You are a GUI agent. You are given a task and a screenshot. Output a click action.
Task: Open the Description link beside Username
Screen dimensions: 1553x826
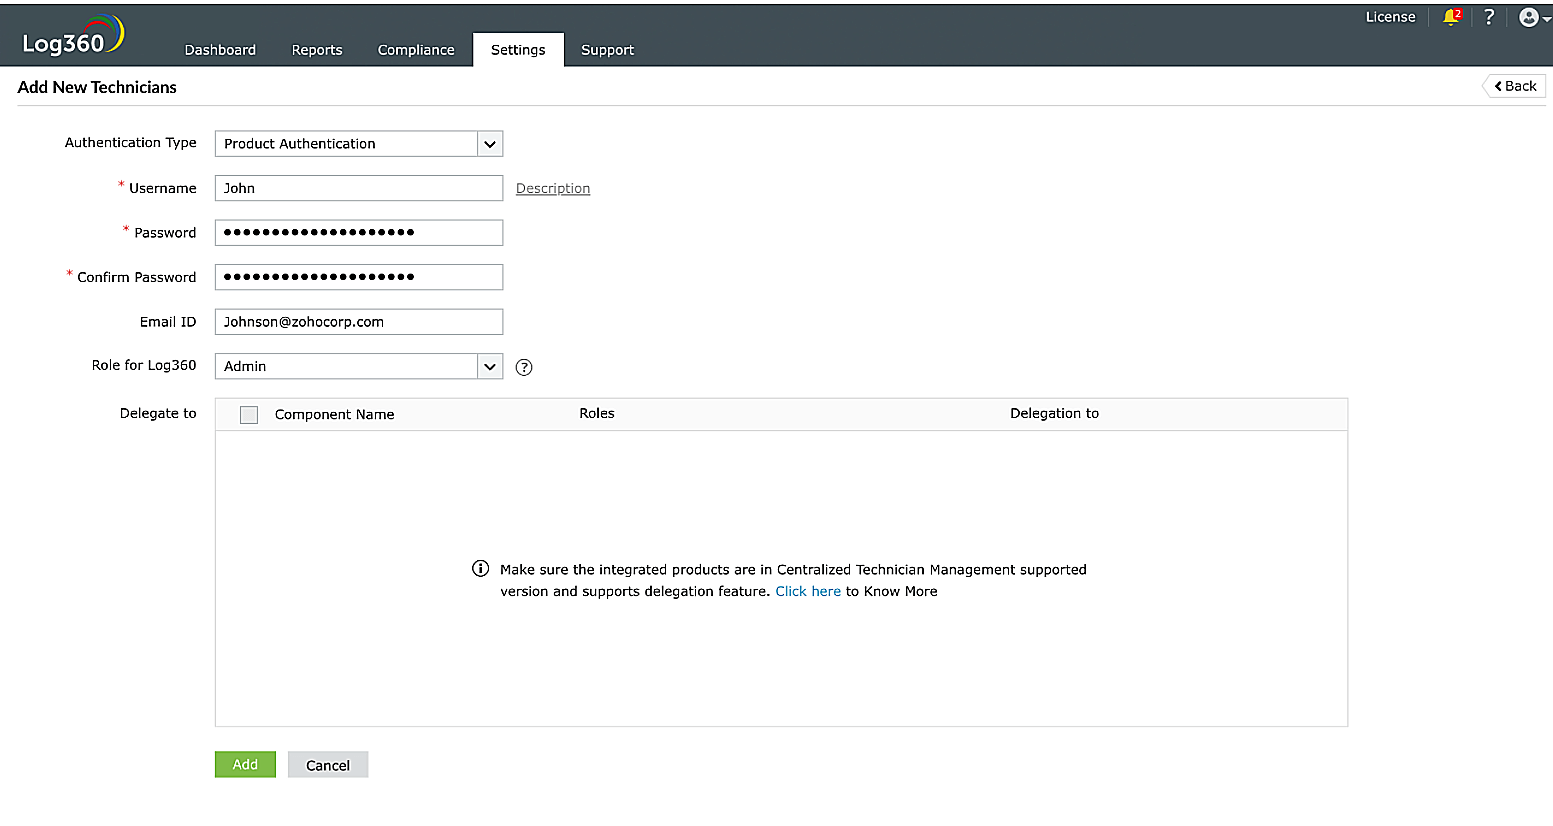[x=553, y=189]
